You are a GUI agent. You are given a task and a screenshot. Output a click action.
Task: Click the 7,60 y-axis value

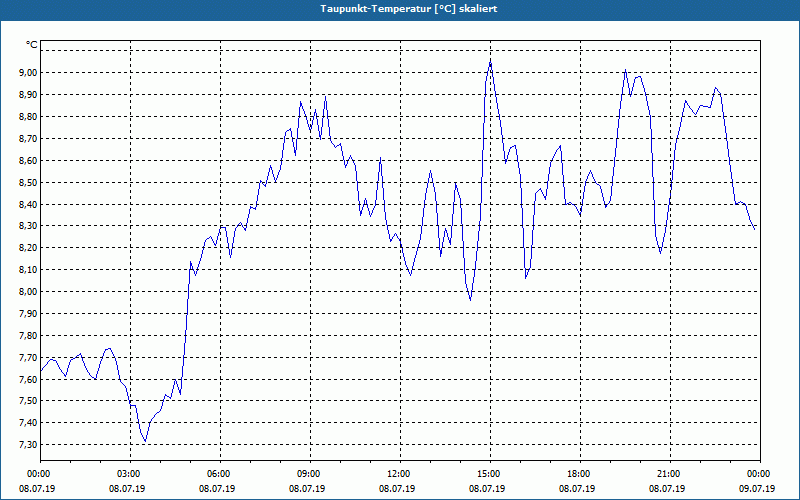pyautogui.click(x=29, y=379)
